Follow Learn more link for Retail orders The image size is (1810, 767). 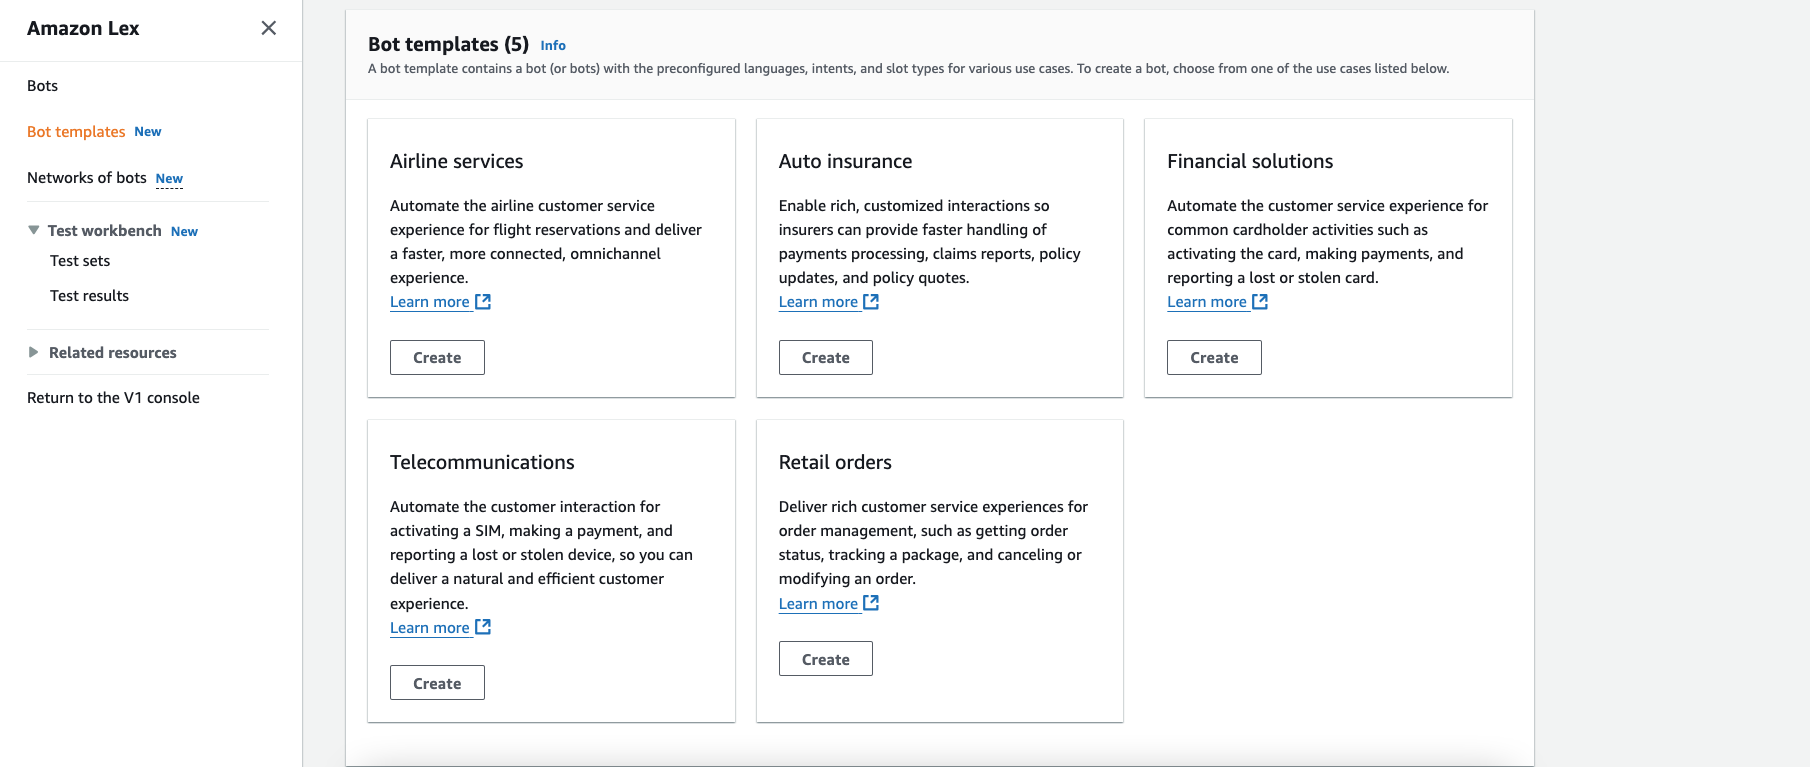pos(818,604)
